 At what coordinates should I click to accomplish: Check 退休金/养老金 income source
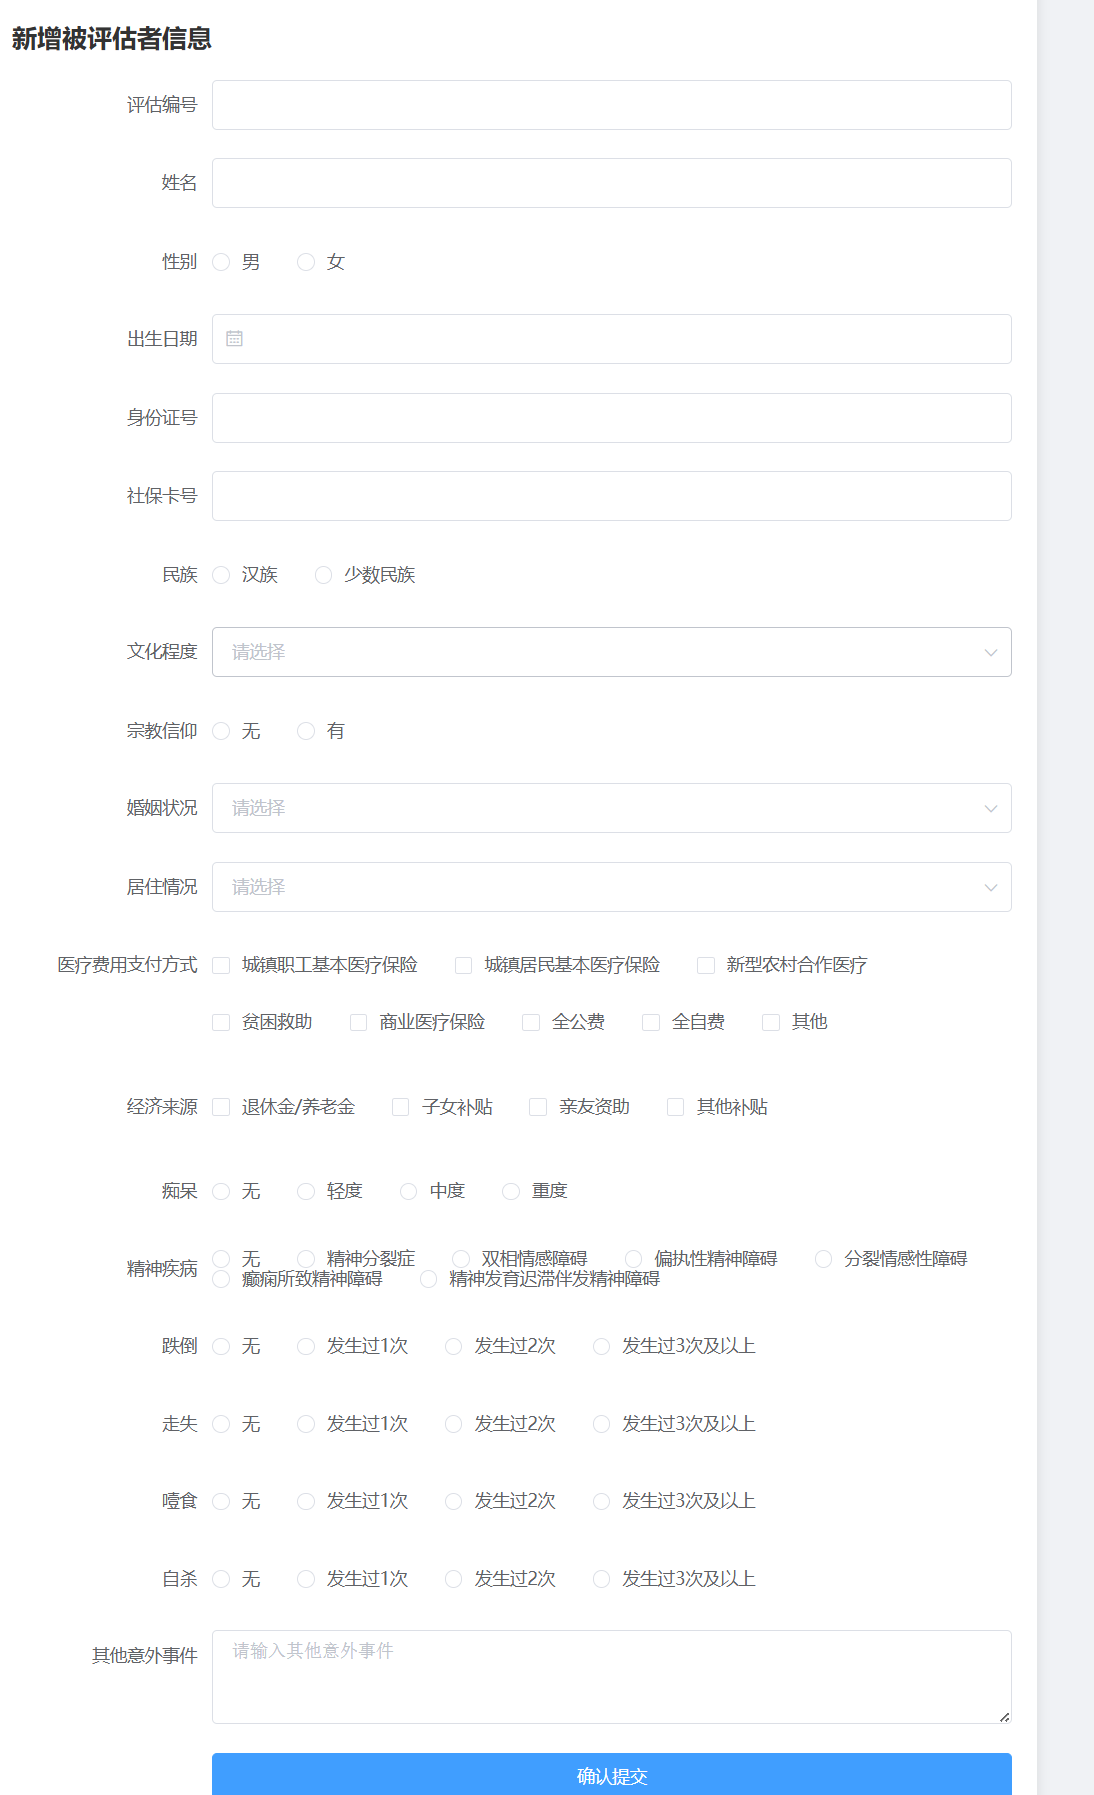[x=221, y=1107]
